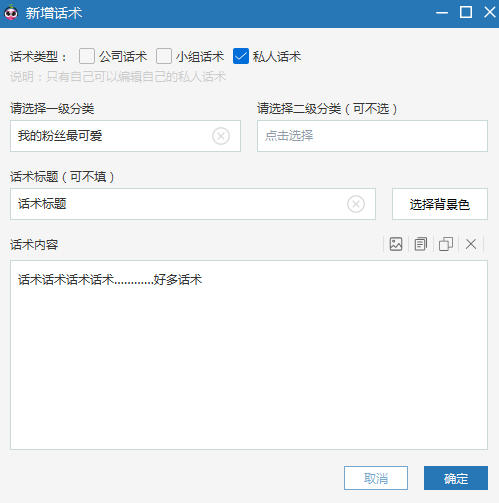Click the document template icon above content
The width and height of the screenshot is (499, 503).
421,244
